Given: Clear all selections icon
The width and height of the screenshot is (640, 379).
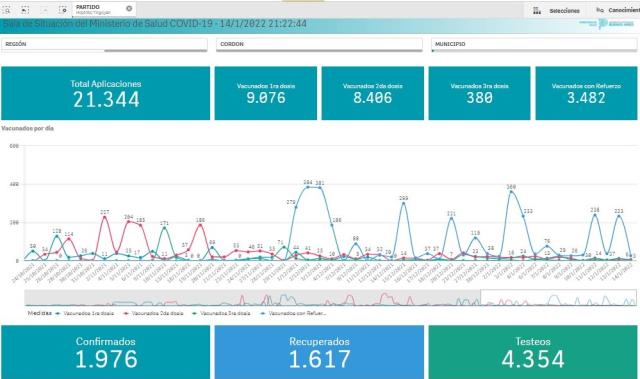Looking at the screenshot, I should [x=62, y=10].
